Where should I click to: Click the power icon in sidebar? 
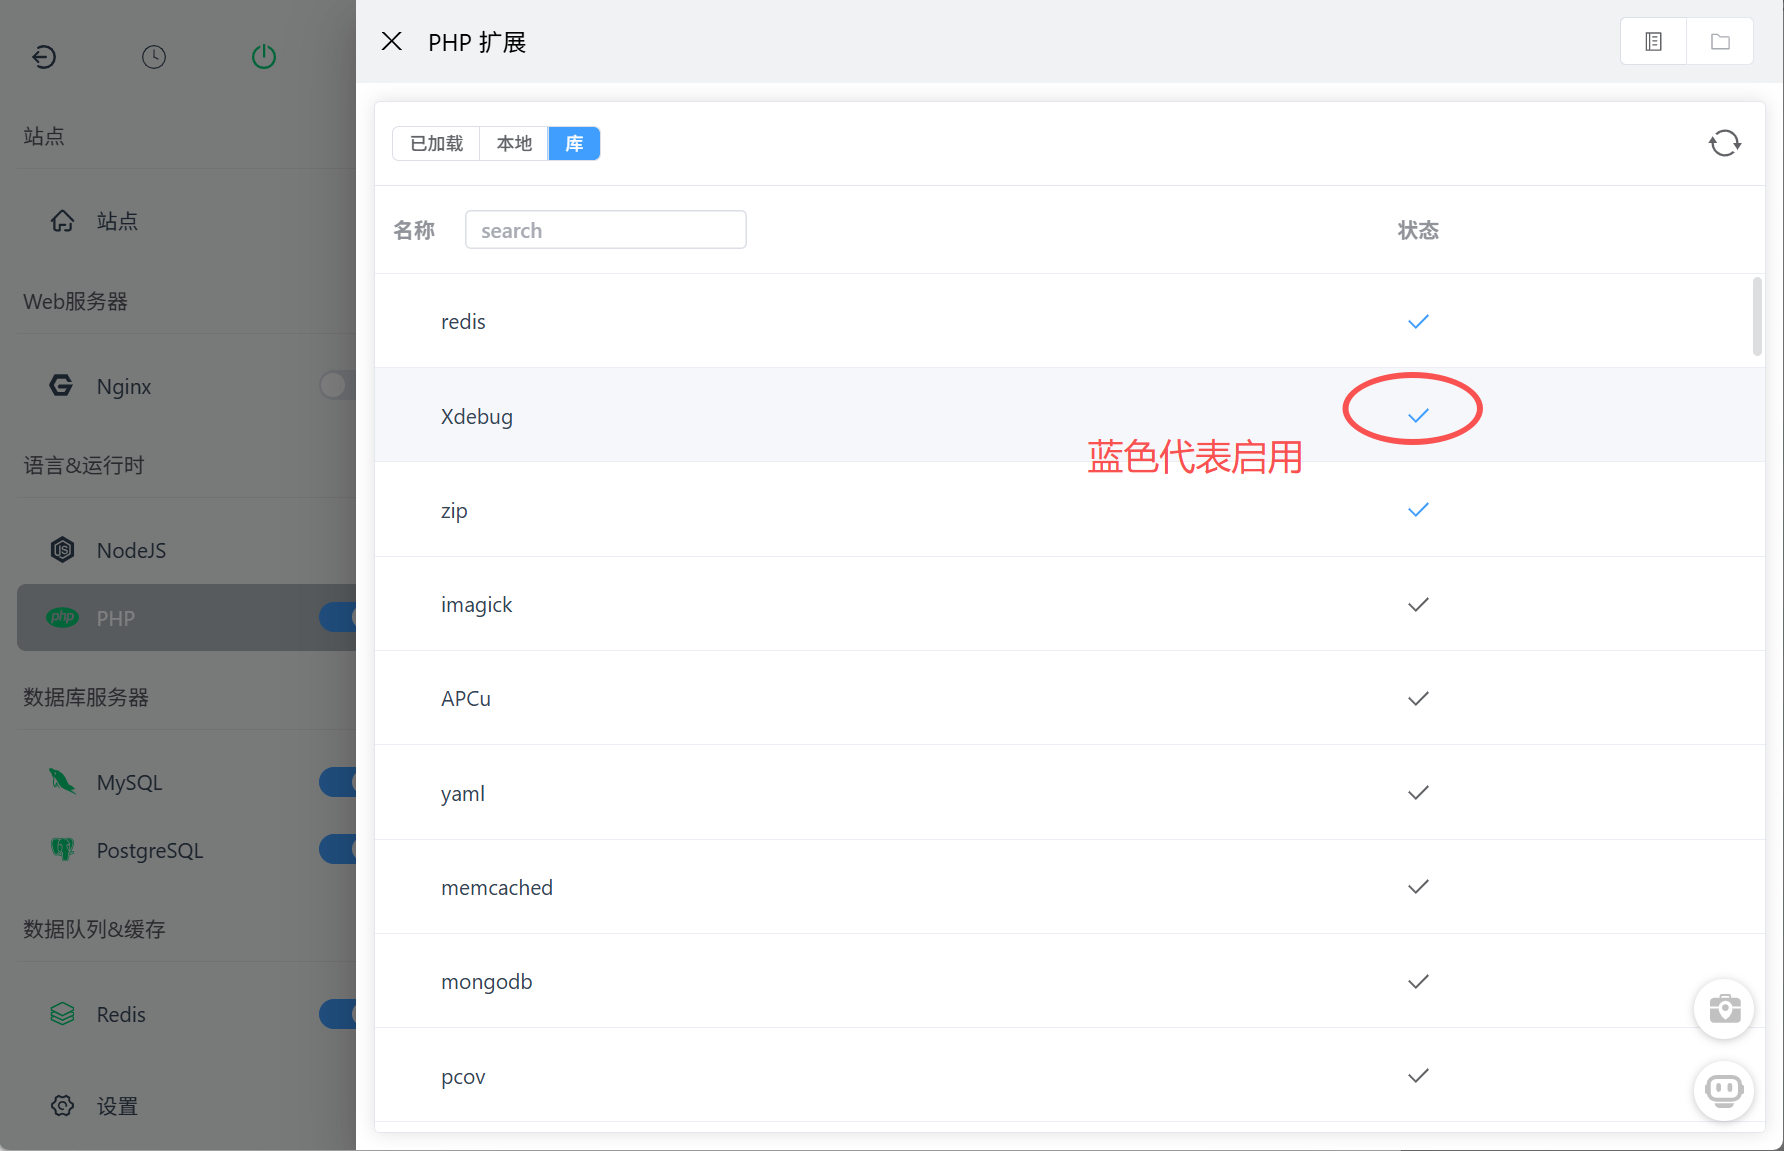[x=264, y=57]
